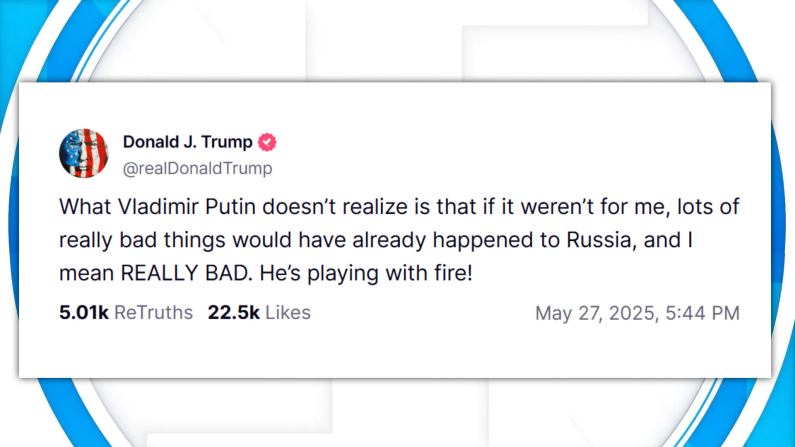Image resolution: width=795 pixels, height=447 pixels.
Task: Click the word Likes
Action: point(288,313)
